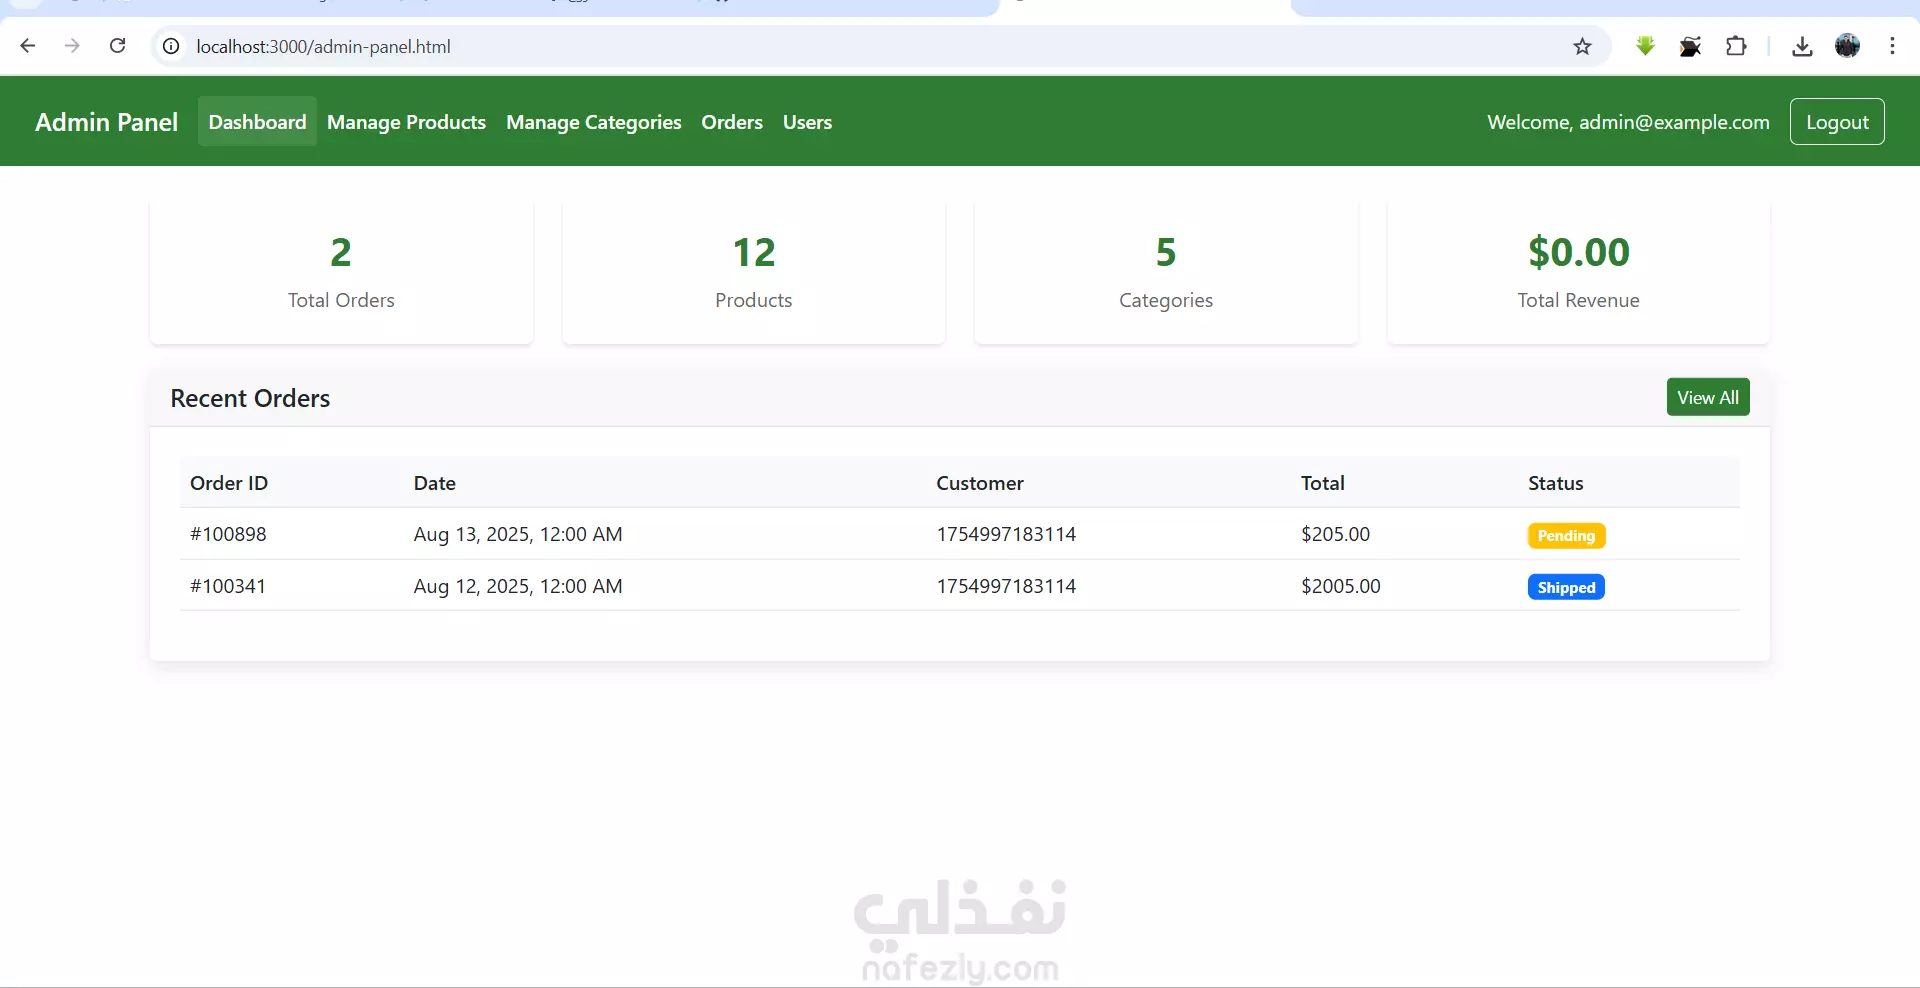The width and height of the screenshot is (1920, 988).
Task: Open the browser profile avatar
Action: click(1848, 46)
